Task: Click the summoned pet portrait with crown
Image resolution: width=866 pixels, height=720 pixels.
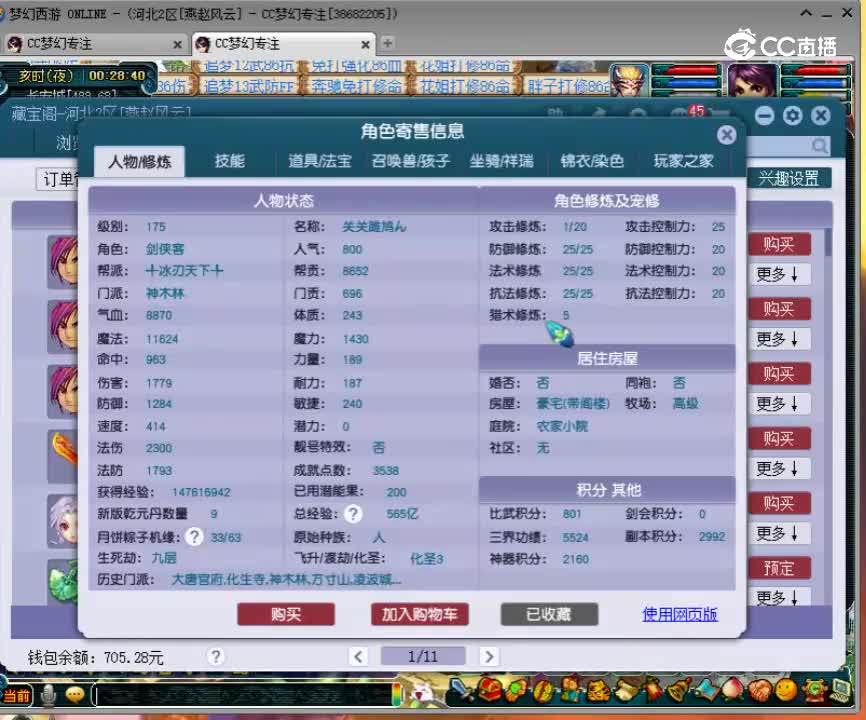Action: pos(629,79)
